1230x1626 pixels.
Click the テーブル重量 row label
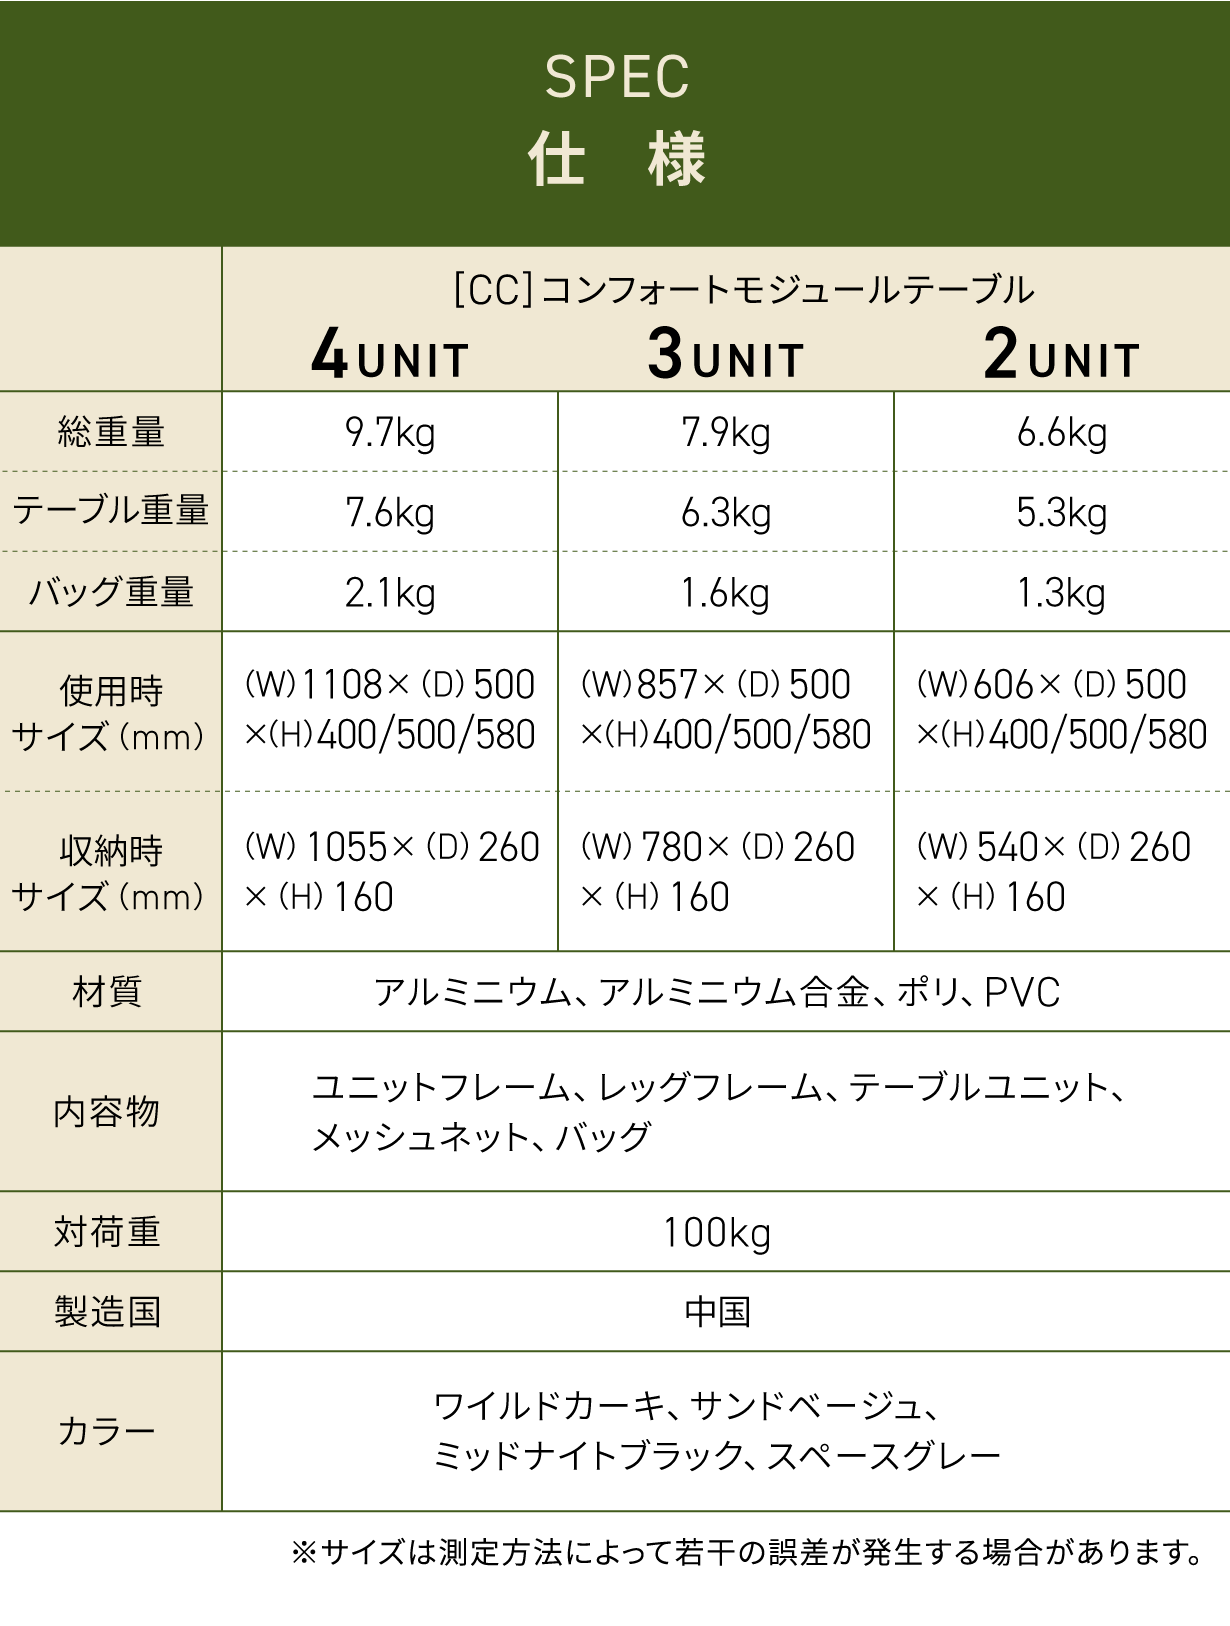pos(110,511)
